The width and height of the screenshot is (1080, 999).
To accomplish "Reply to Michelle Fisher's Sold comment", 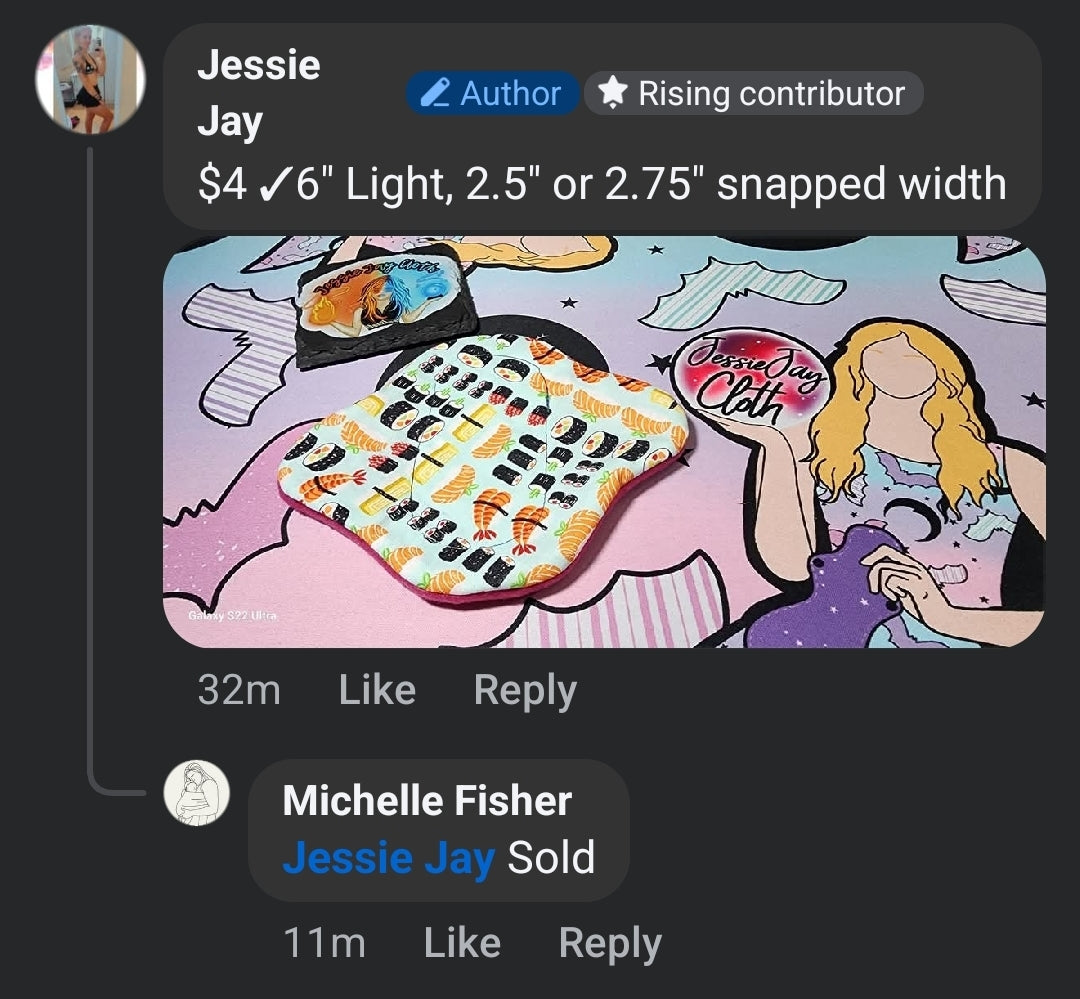I will [x=610, y=942].
